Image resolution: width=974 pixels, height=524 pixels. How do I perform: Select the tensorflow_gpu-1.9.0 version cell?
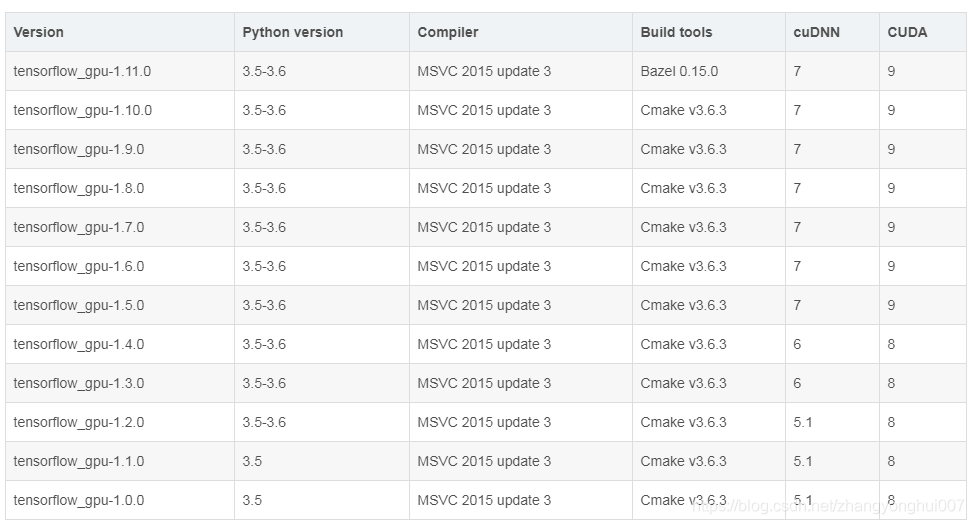pyautogui.click(x=79, y=149)
